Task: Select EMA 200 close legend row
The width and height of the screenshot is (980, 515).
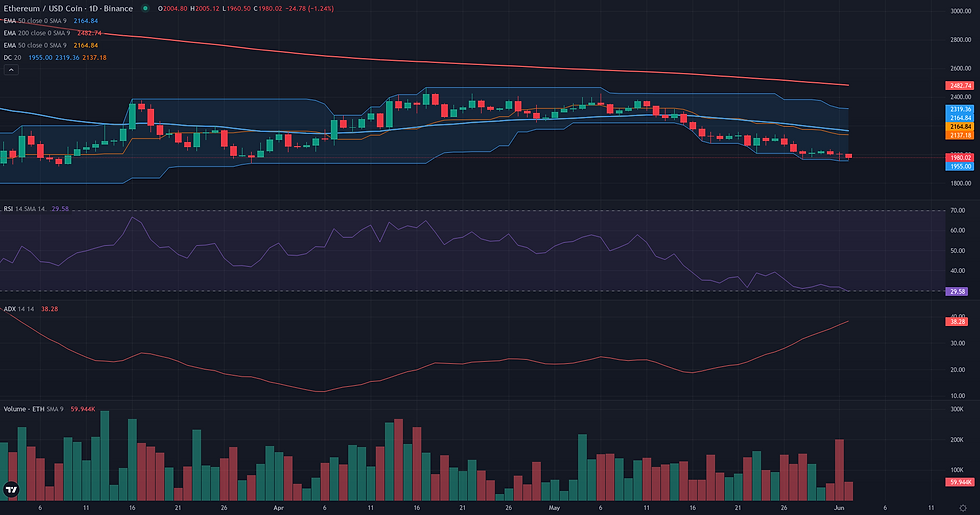Action: (52, 33)
